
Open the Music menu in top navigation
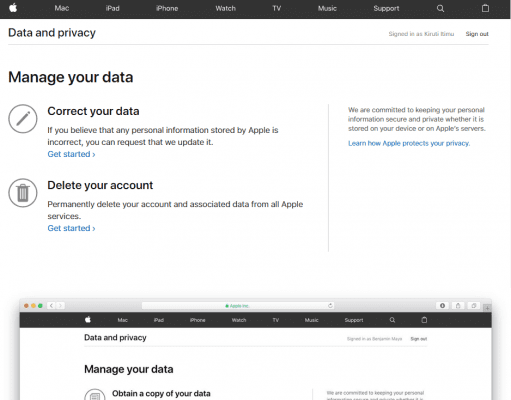click(327, 8)
